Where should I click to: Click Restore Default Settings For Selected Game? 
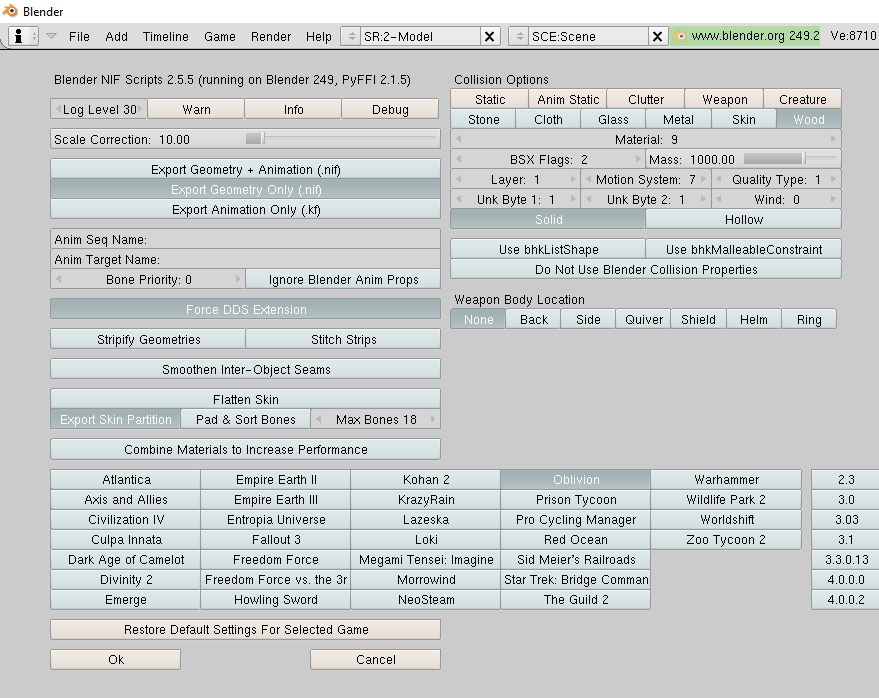[246, 630]
